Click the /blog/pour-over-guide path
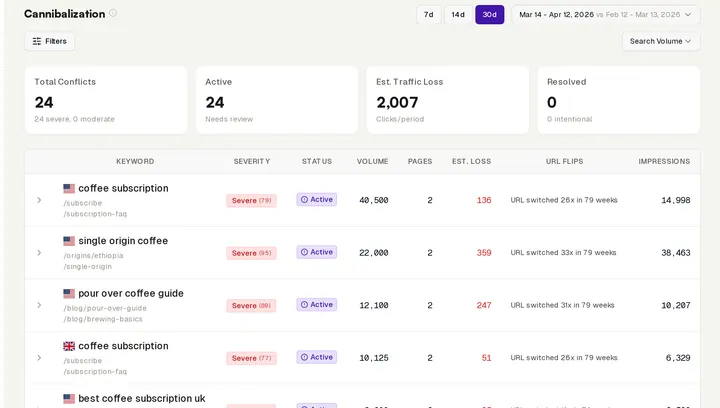This screenshot has height=408, width=720. (105, 308)
